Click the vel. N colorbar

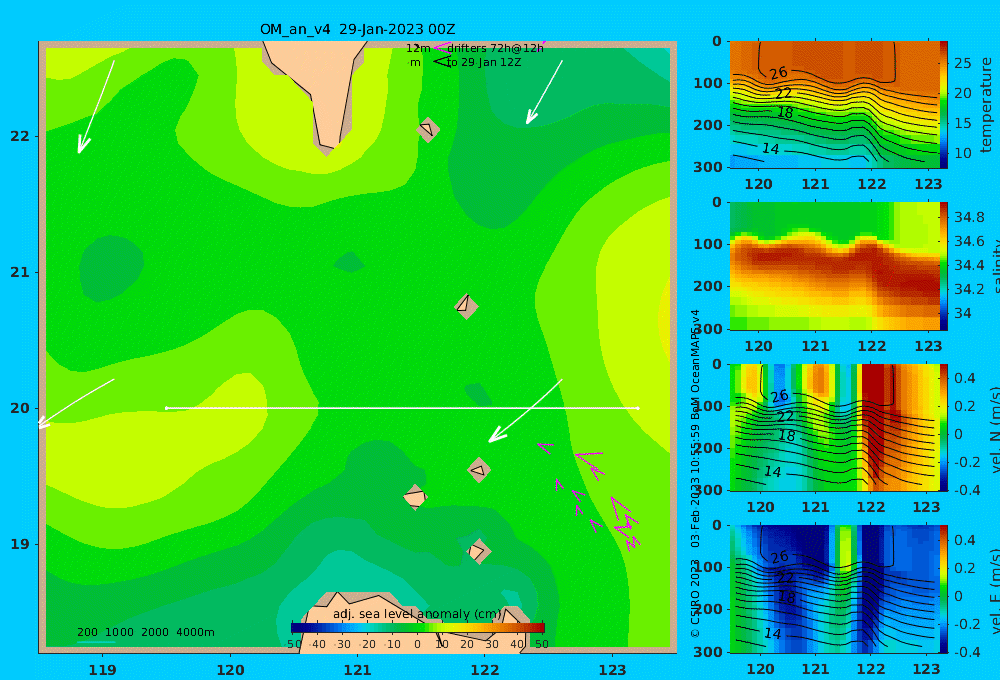[944, 427]
